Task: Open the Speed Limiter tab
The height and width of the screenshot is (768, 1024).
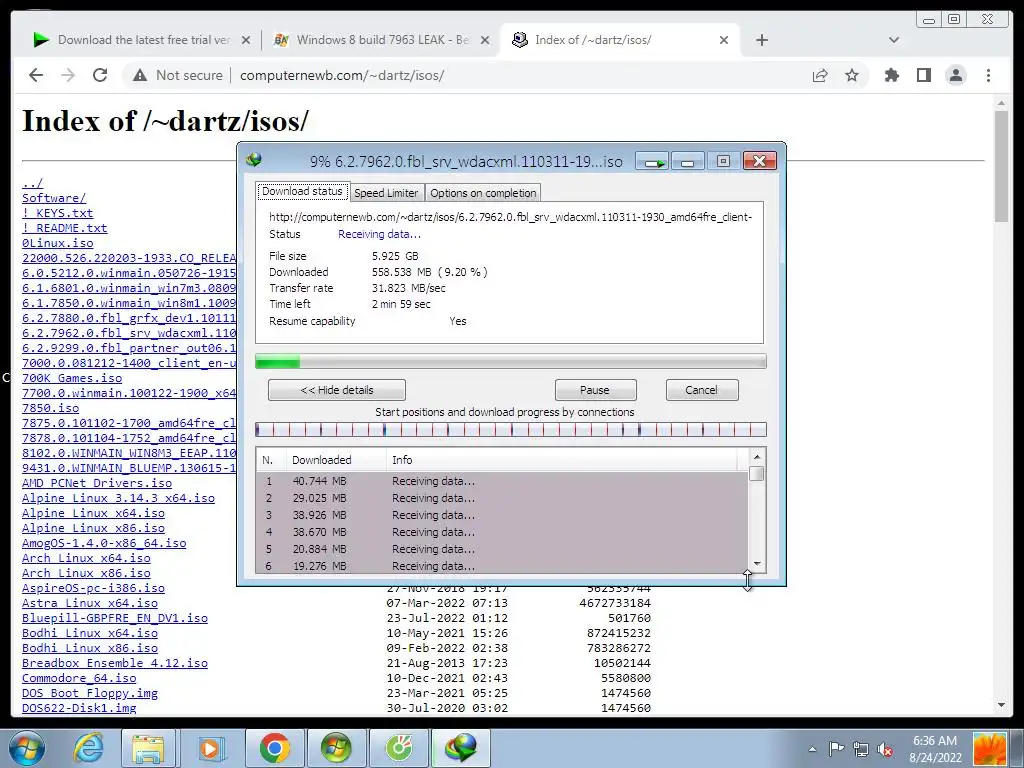Action: point(386,193)
